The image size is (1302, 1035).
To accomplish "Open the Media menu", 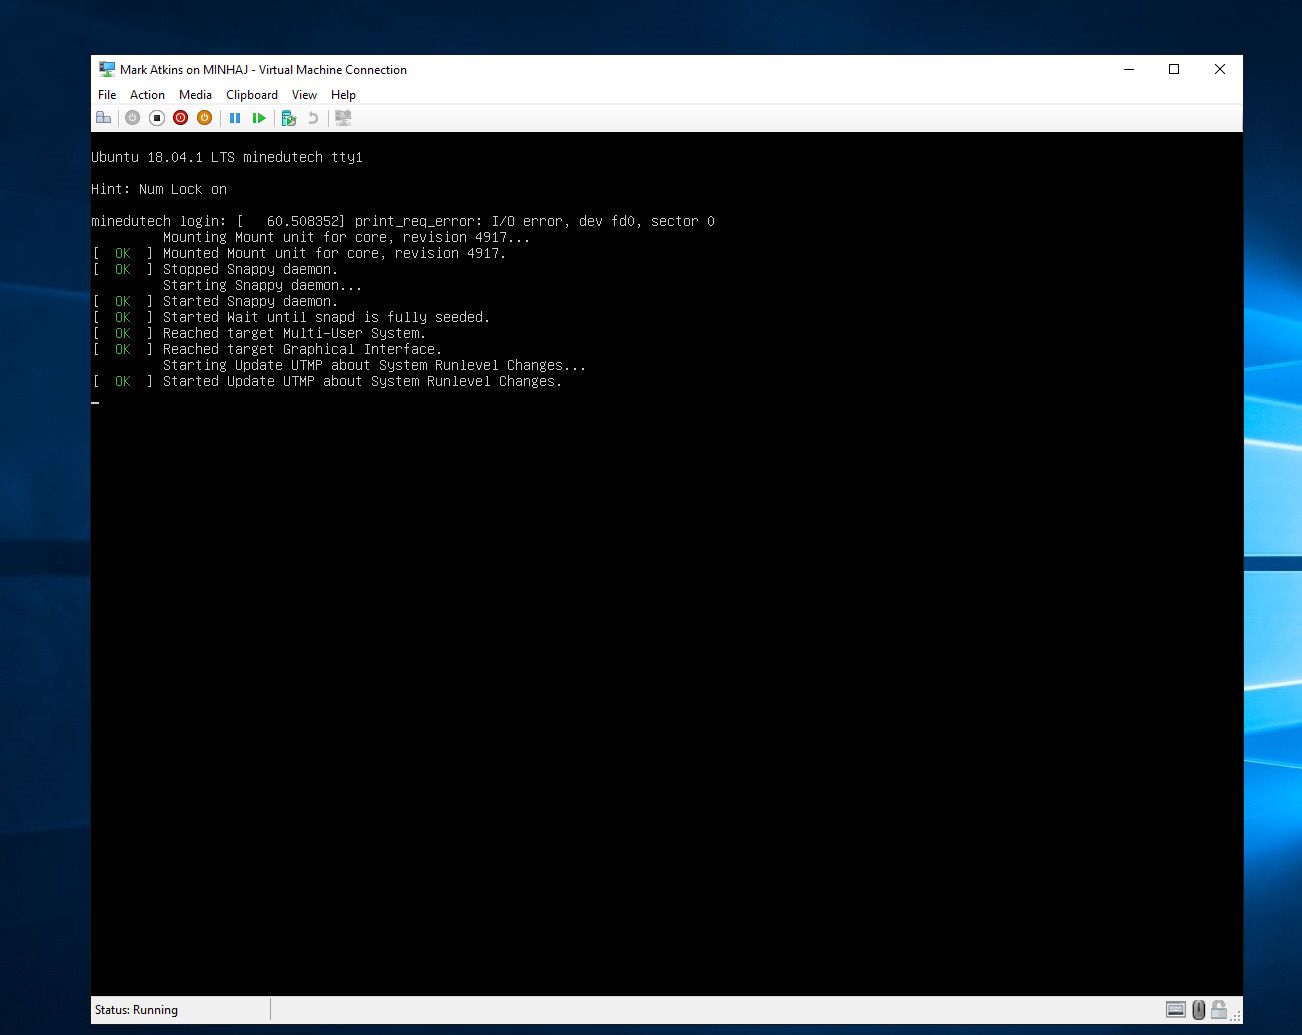I will [x=195, y=95].
